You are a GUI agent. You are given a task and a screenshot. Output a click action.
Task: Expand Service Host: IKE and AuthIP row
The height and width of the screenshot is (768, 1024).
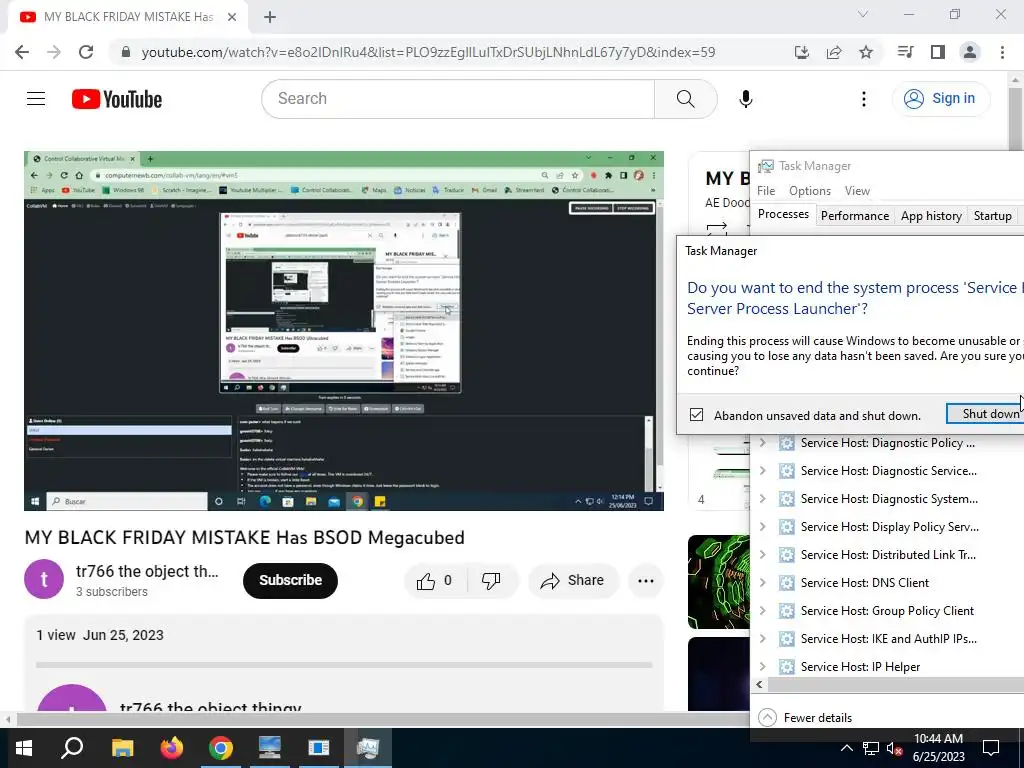click(x=762, y=639)
